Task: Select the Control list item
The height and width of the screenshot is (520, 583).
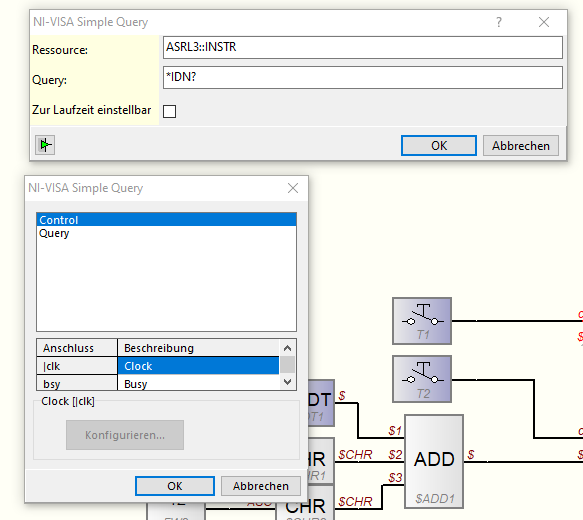Action: point(166,220)
